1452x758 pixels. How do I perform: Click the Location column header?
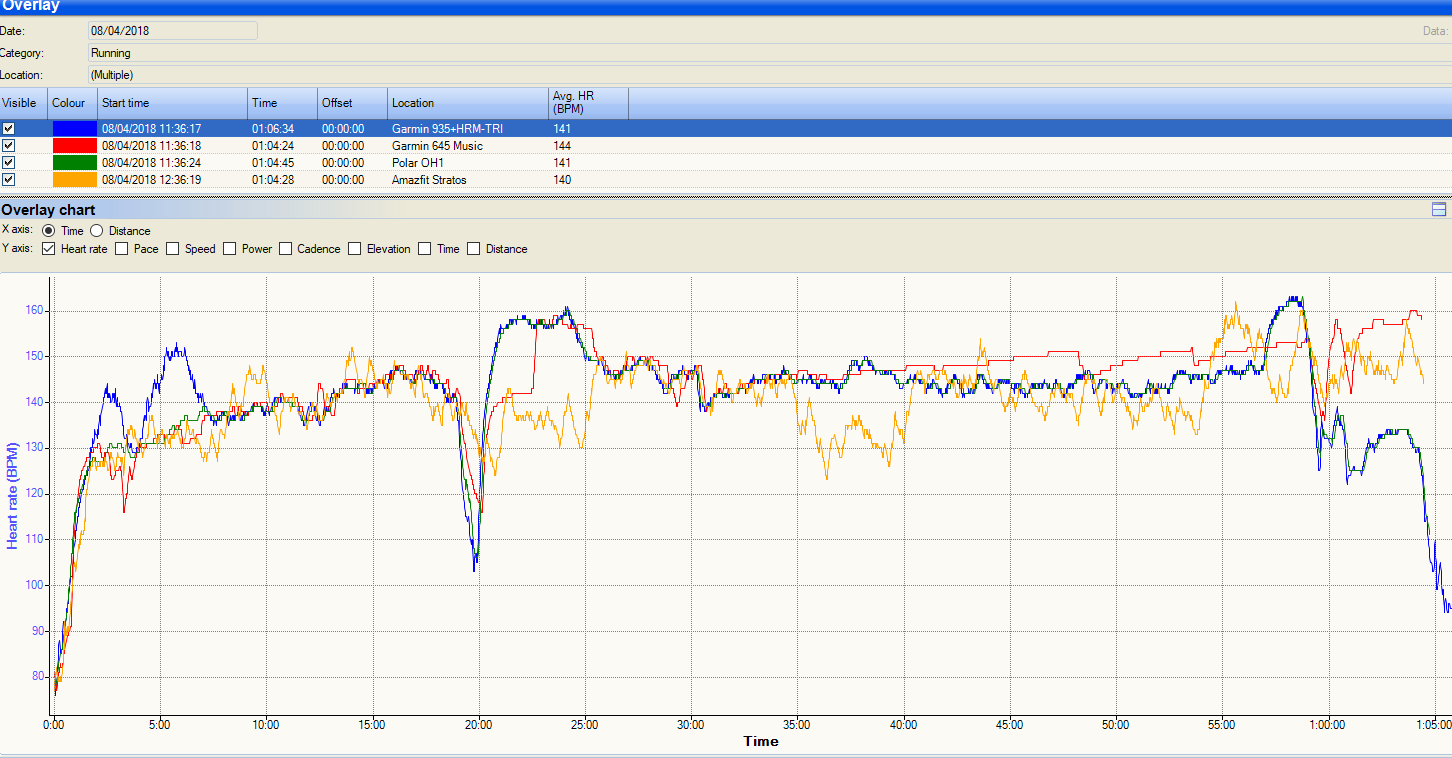click(x=467, y=103)
